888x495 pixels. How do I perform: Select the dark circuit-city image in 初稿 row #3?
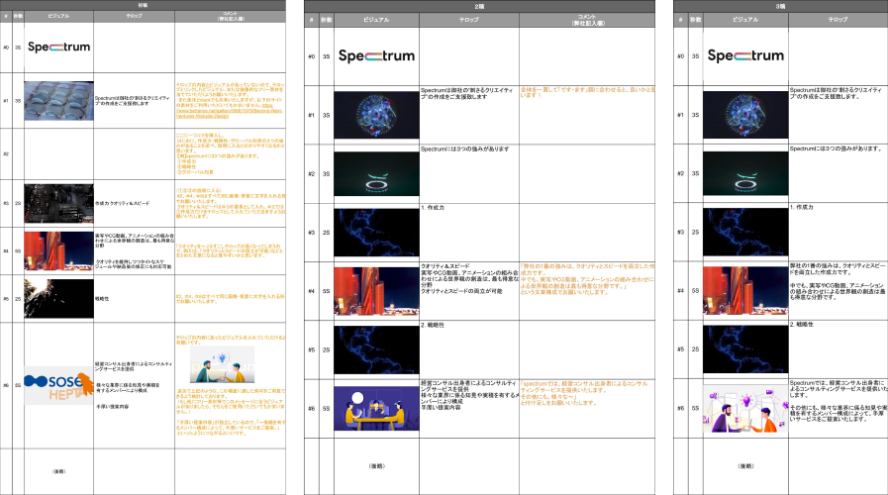(x=59, y=203)
